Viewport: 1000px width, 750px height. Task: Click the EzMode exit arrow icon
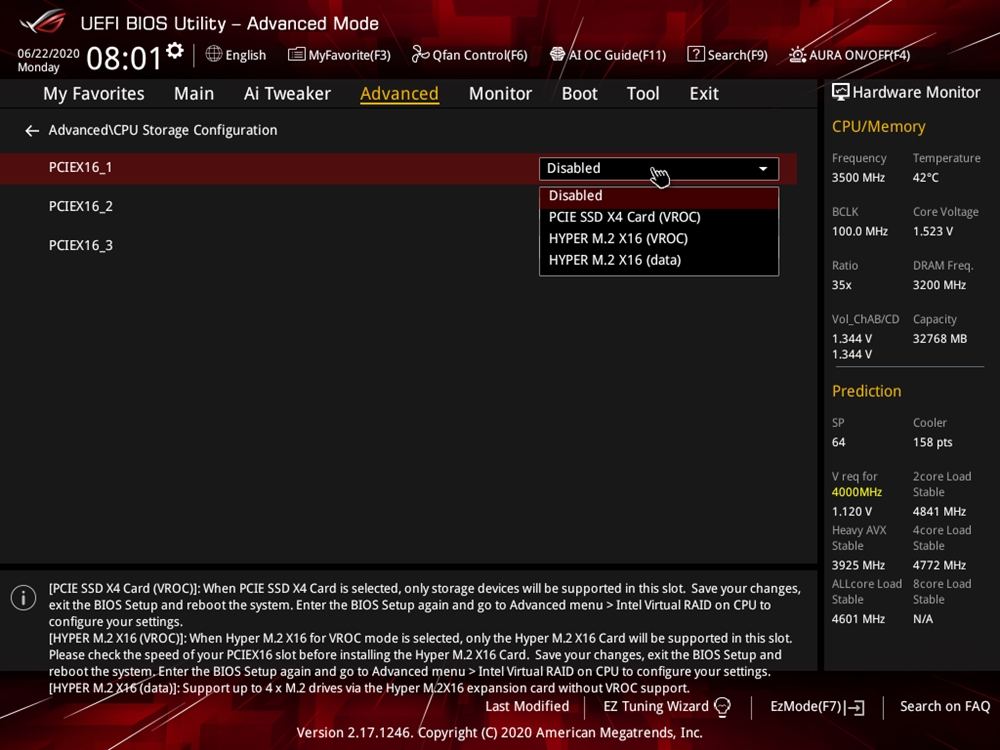pos(855,707)
